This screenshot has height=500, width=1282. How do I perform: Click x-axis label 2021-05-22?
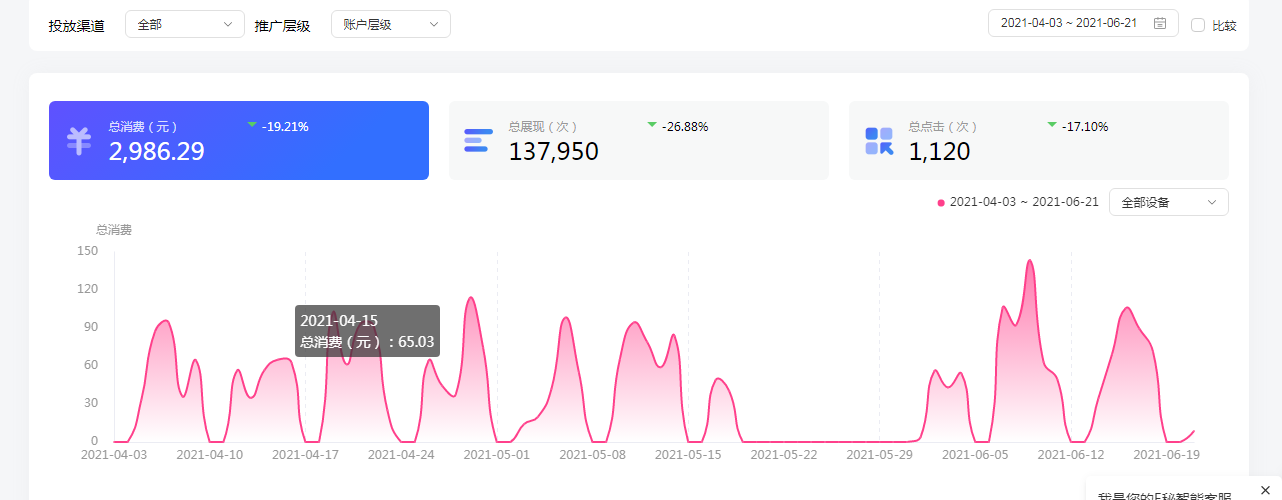(x=784, y=454)
